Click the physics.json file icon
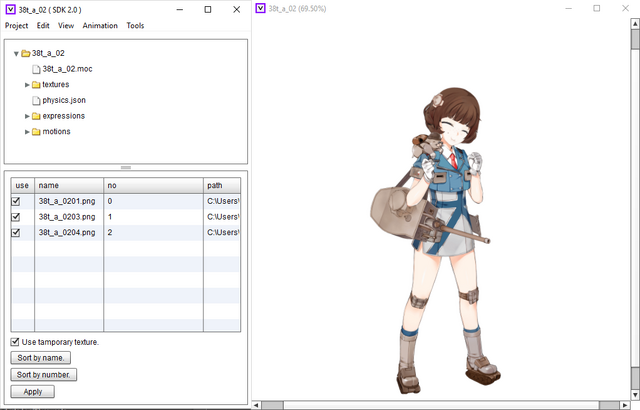The image size is (640, 410). [36, 100]
